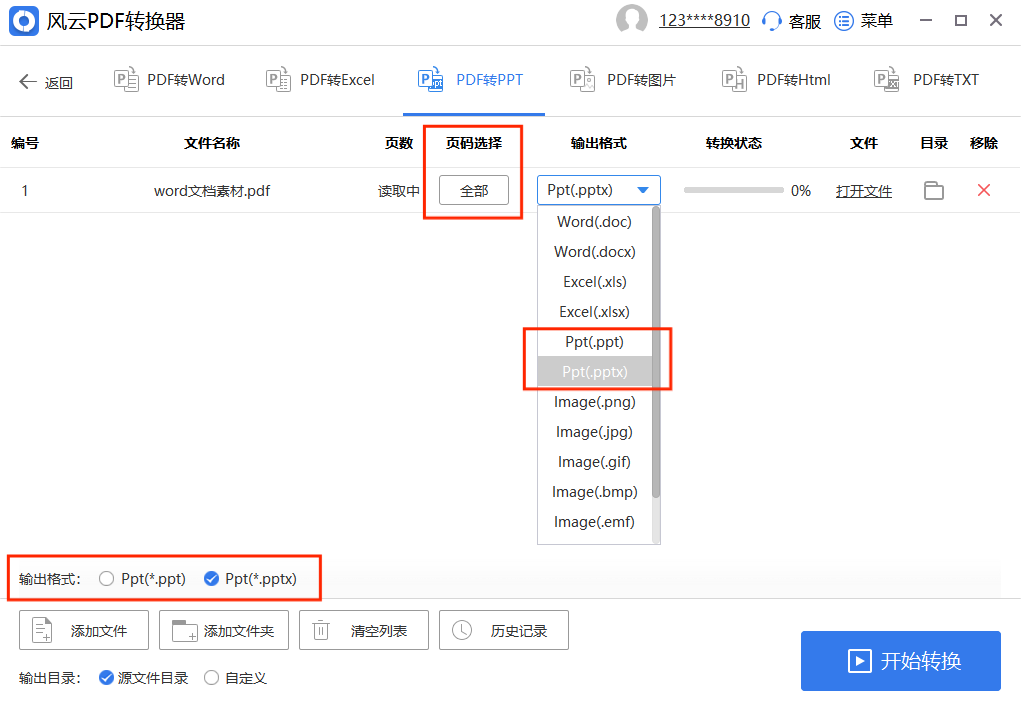Screen dimensions: 1021x708
Task: Click 菜单 text label
Action: (876, 21)
